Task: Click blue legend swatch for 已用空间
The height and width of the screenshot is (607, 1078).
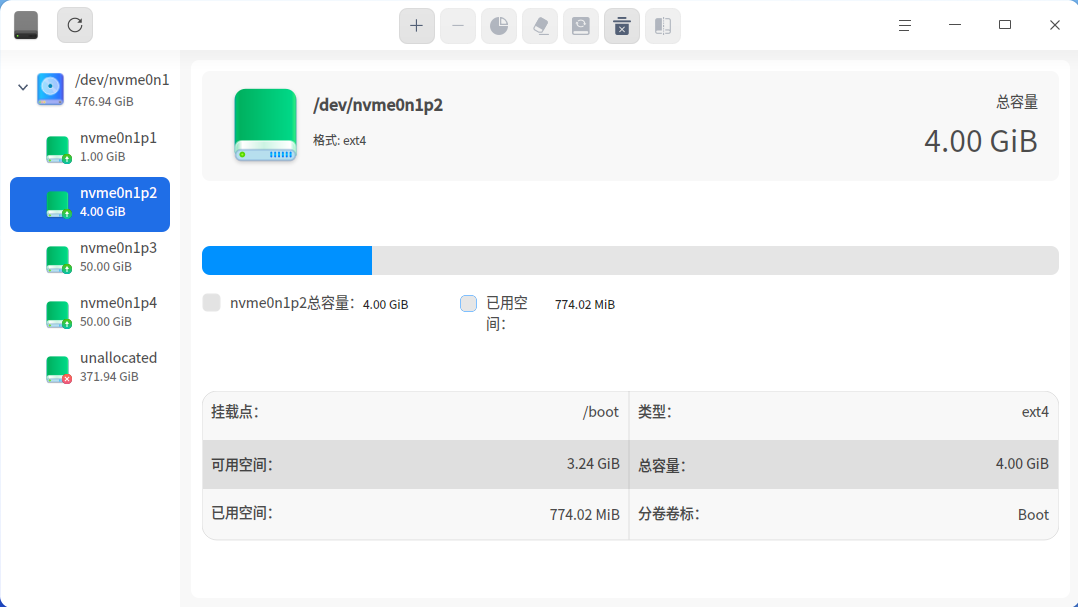Action: [468, 303]
